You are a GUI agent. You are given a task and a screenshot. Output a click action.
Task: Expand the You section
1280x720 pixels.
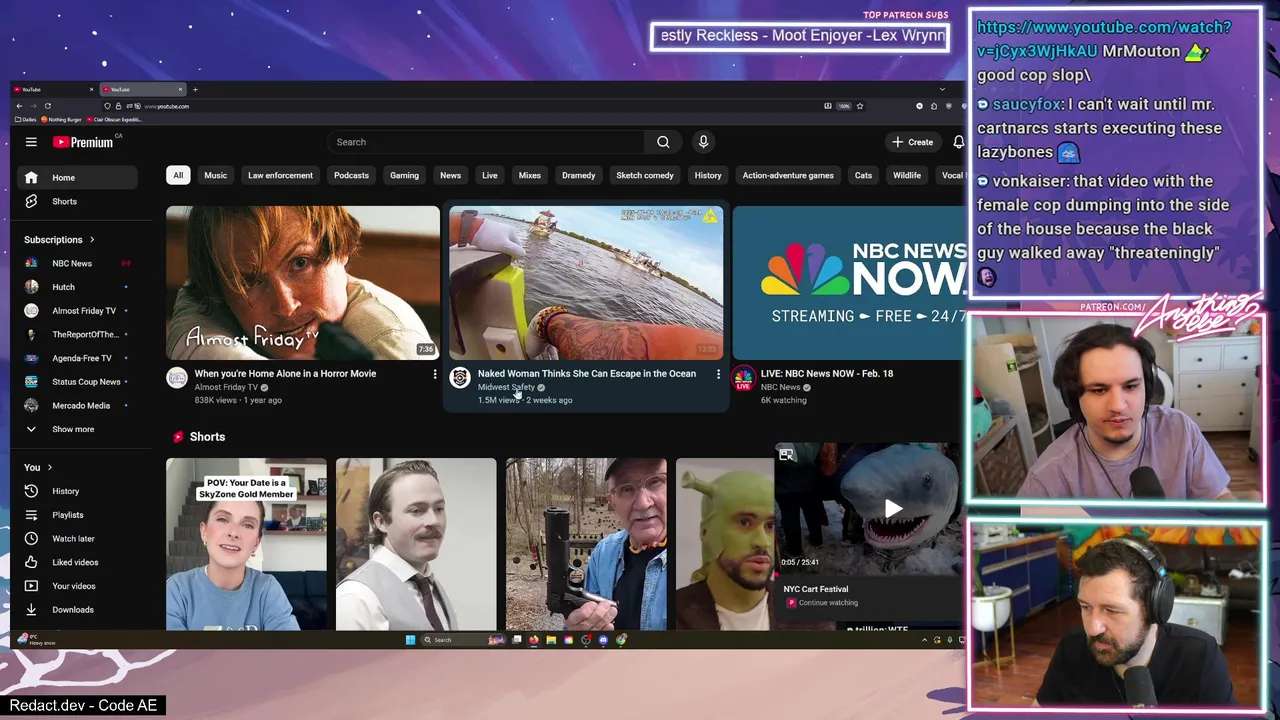click(x=38, y=467)
